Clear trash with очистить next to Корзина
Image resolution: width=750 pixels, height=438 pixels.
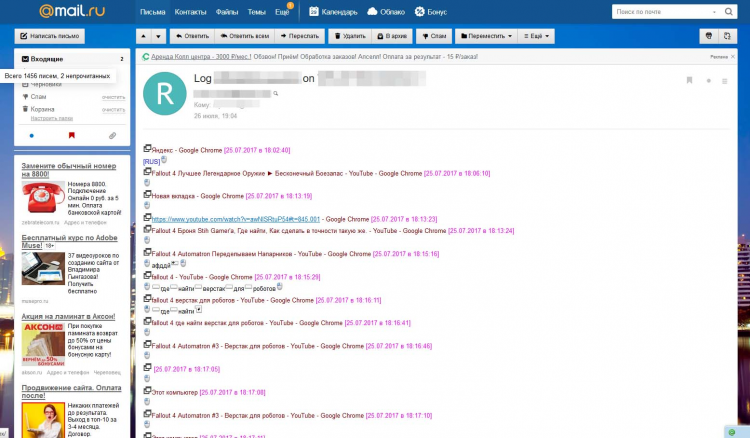pos(113,110)
